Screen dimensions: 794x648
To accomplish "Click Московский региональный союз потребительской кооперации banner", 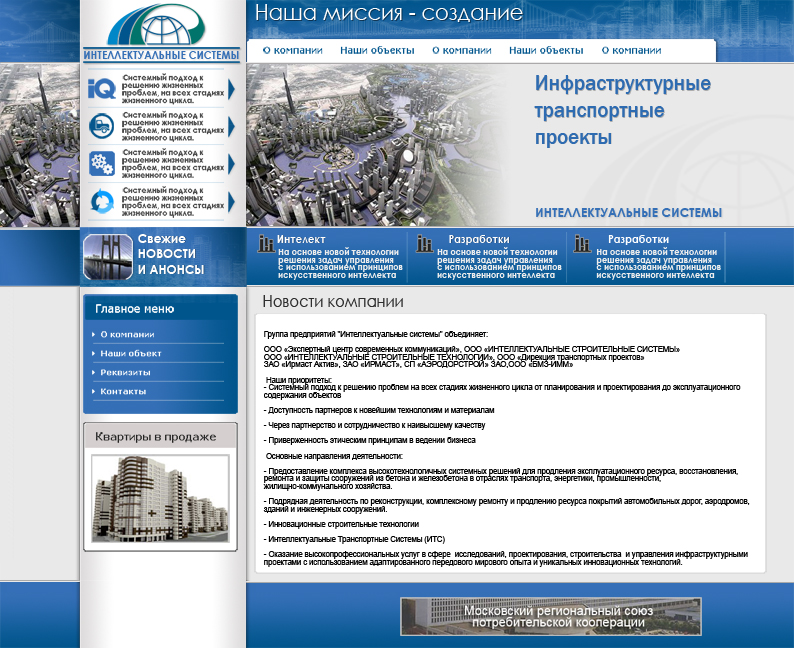I will (551, 616).
